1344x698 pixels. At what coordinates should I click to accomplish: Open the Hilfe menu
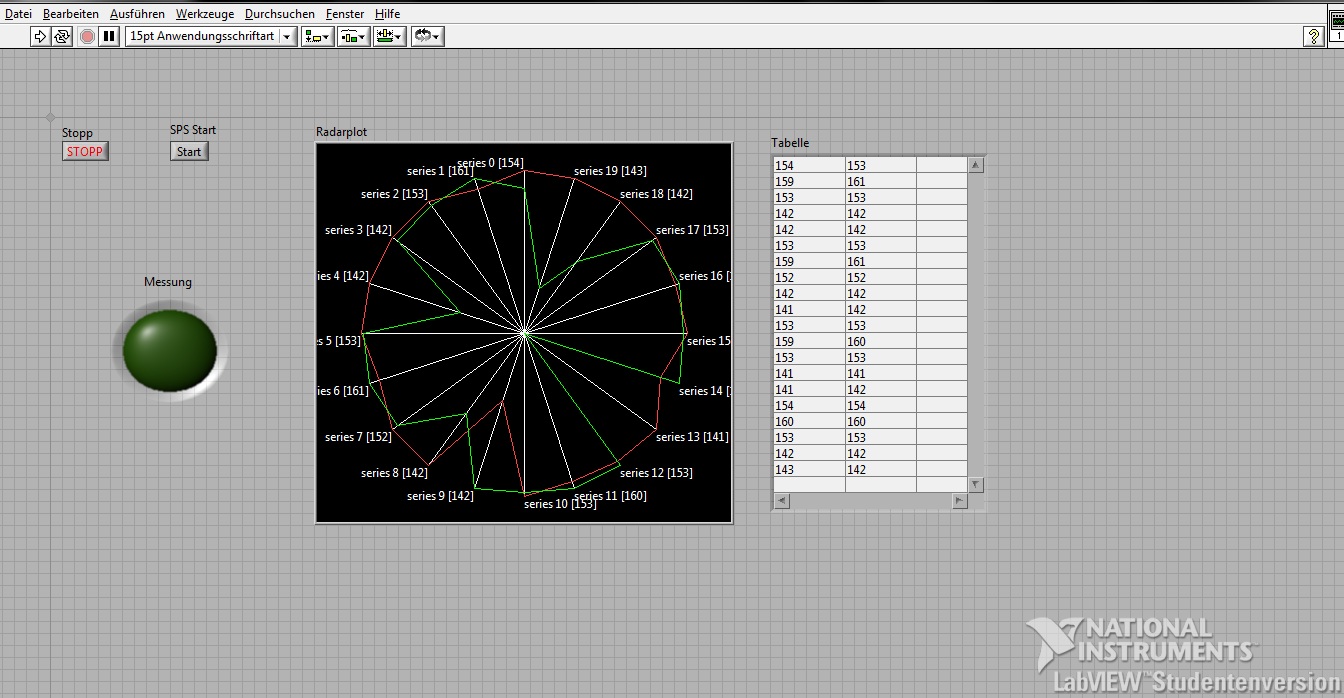click(387, 14)
